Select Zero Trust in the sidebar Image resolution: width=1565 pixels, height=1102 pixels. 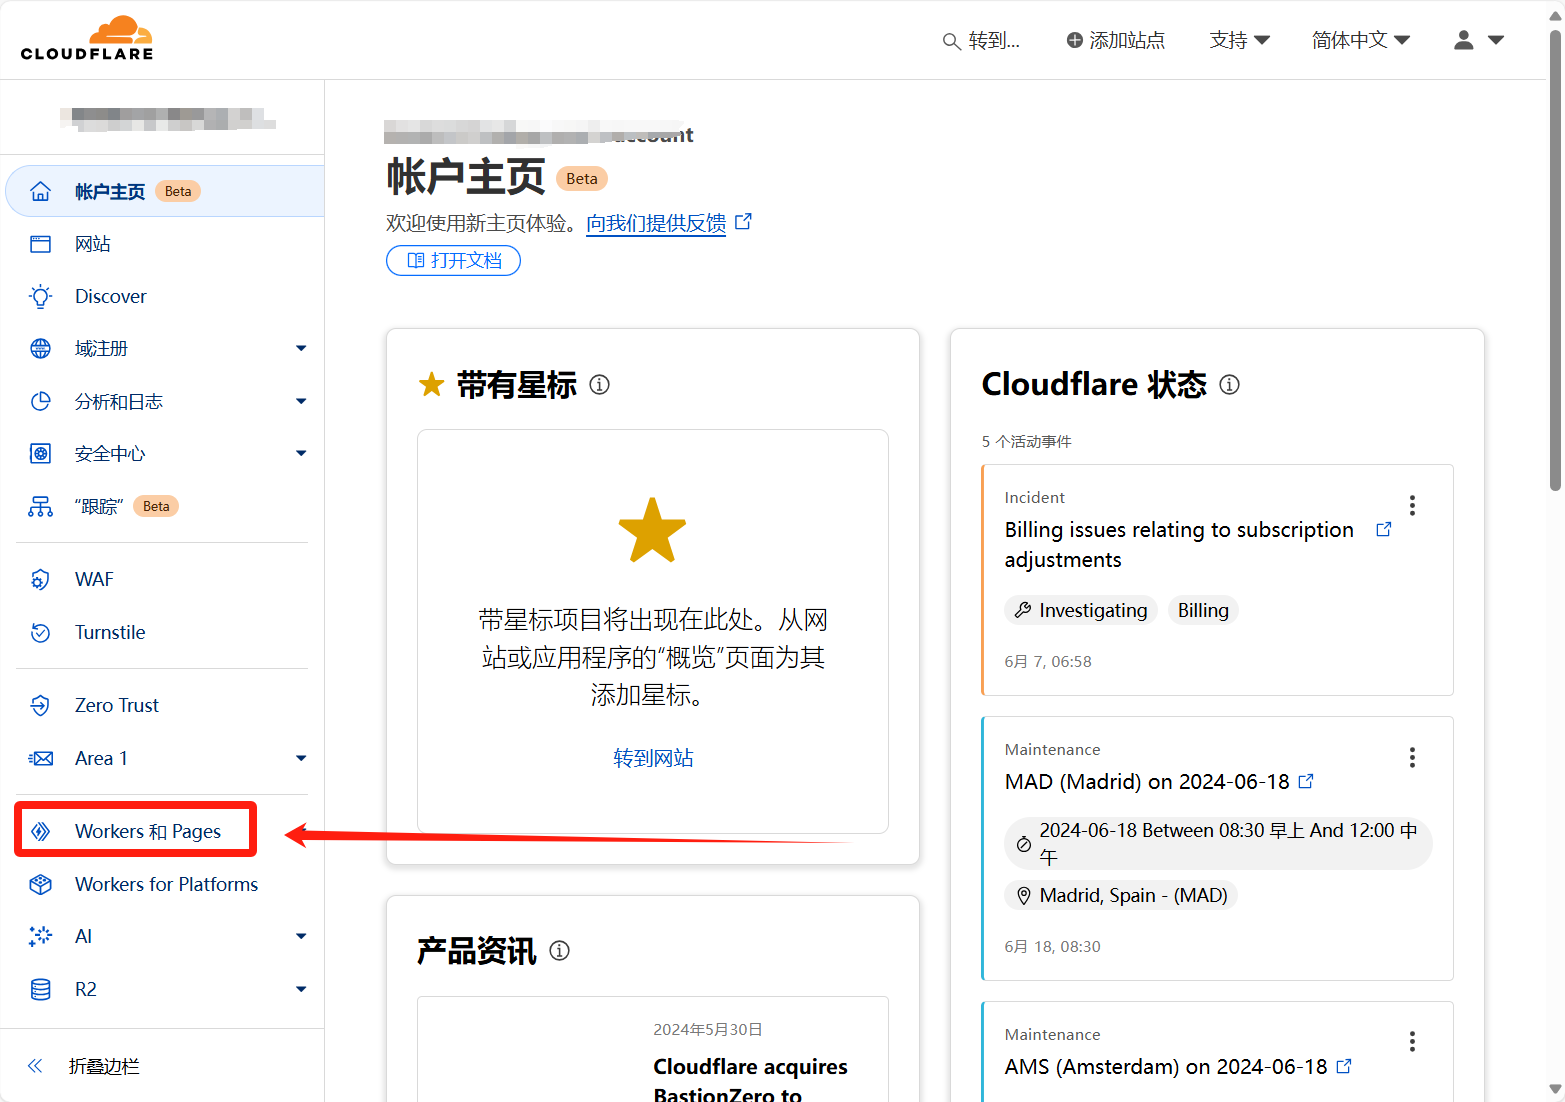click(x=116, y=706)
